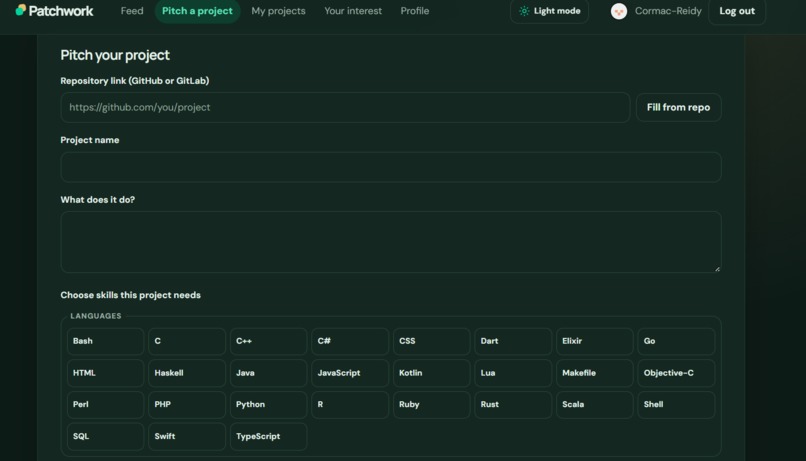Select the Dart skill
Image resolution: width=806 pixels, height=461 pixels.
tap(513, 341)
